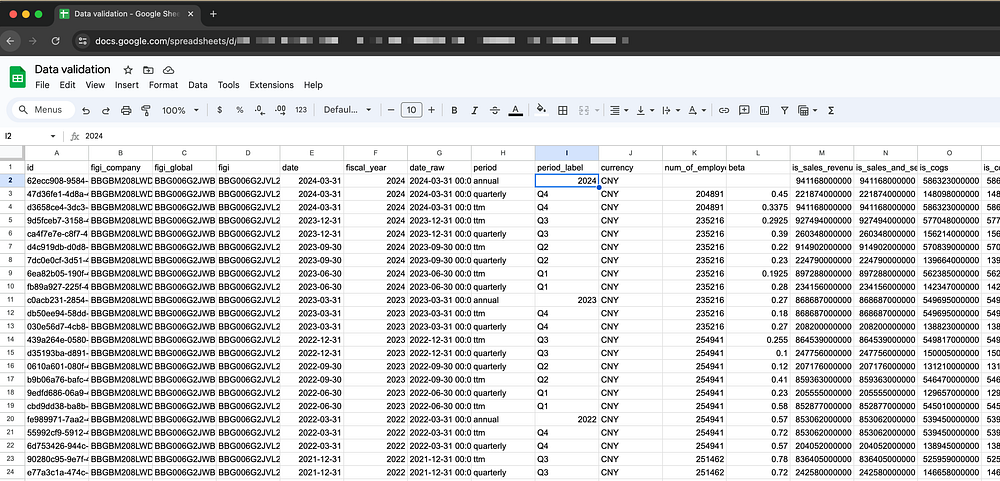Click the Format as percent button

(x=239, y=110)
